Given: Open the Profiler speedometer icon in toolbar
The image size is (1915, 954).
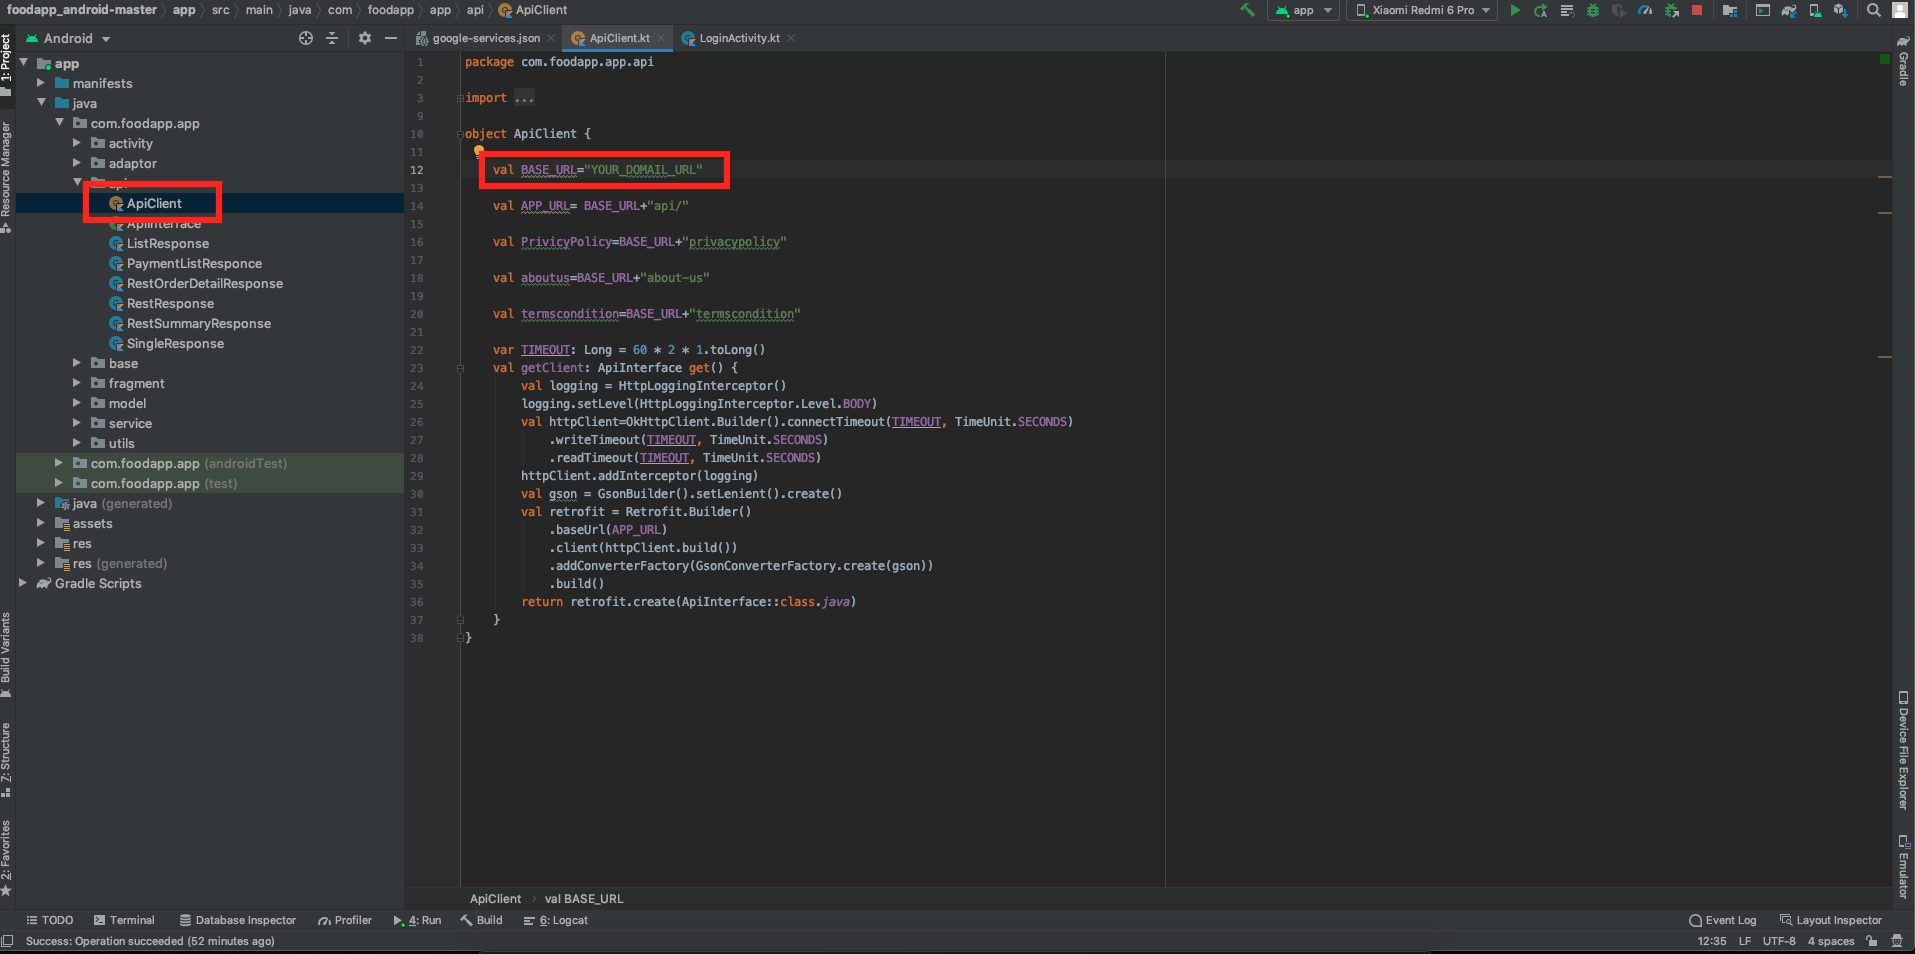Looking at the screenshot, I should (x=1645, y=11).
